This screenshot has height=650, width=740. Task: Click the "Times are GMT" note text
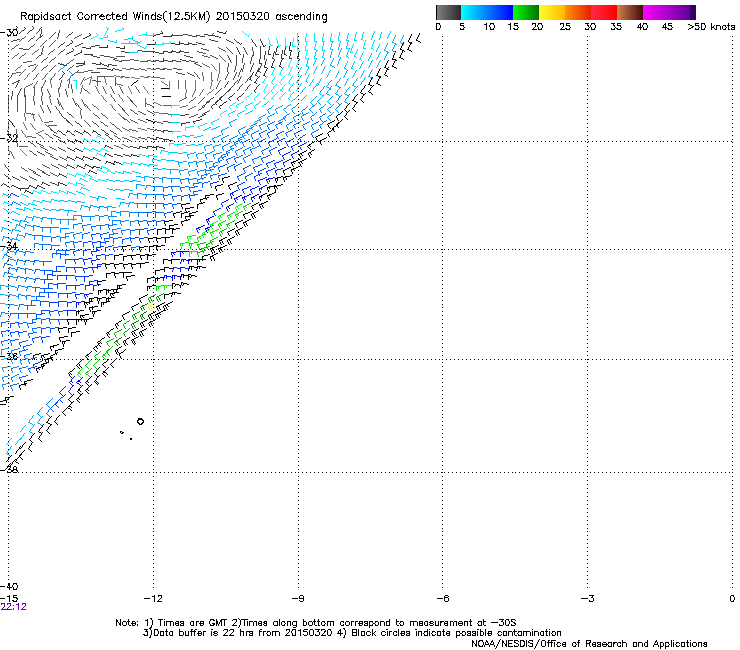click(x=194, y=623)
